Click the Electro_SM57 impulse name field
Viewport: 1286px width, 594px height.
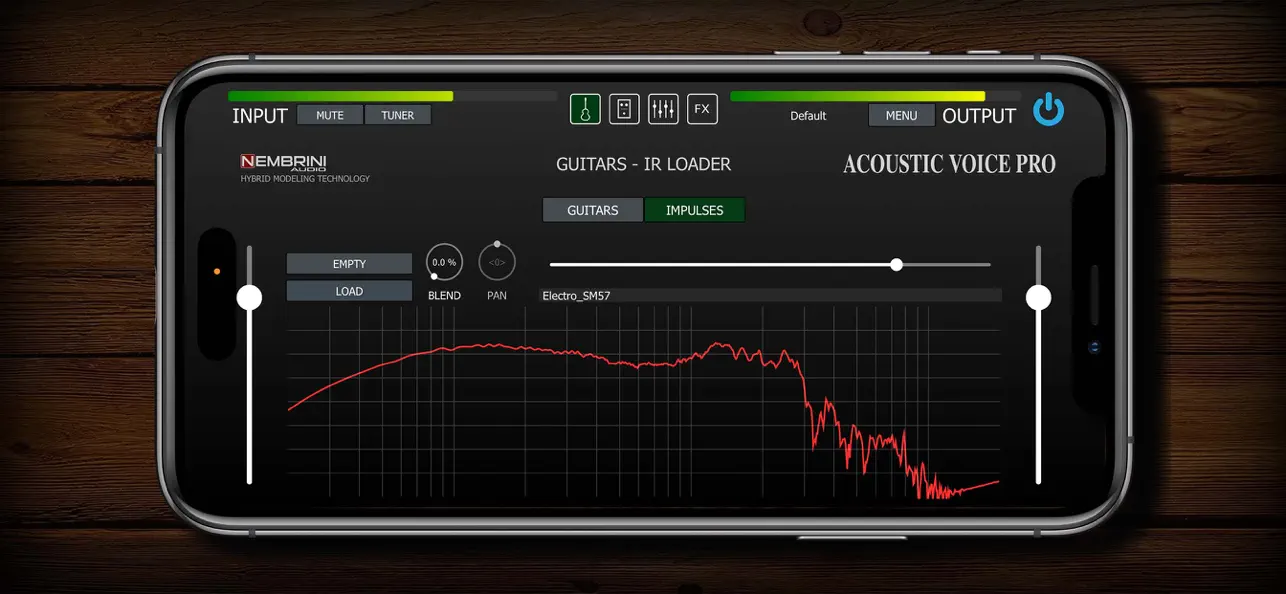point(770,295)
